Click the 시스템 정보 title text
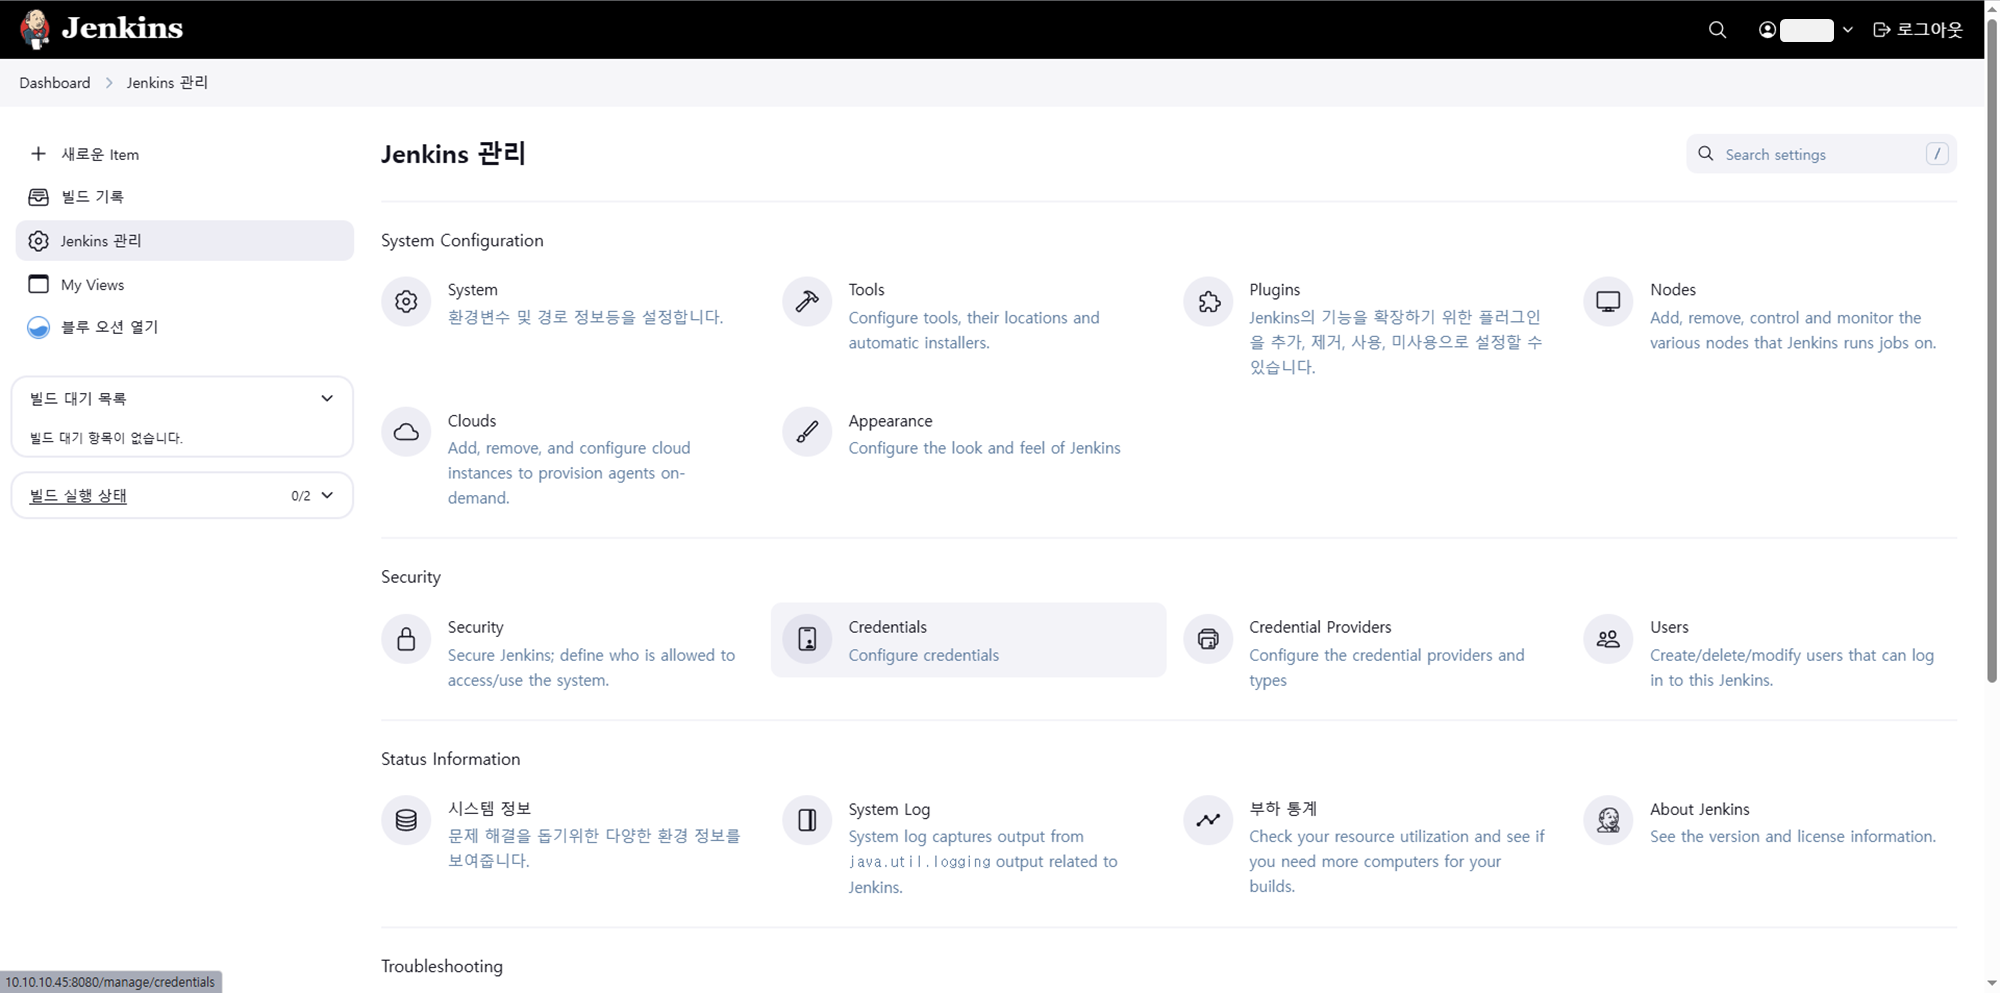 point(489,808)
